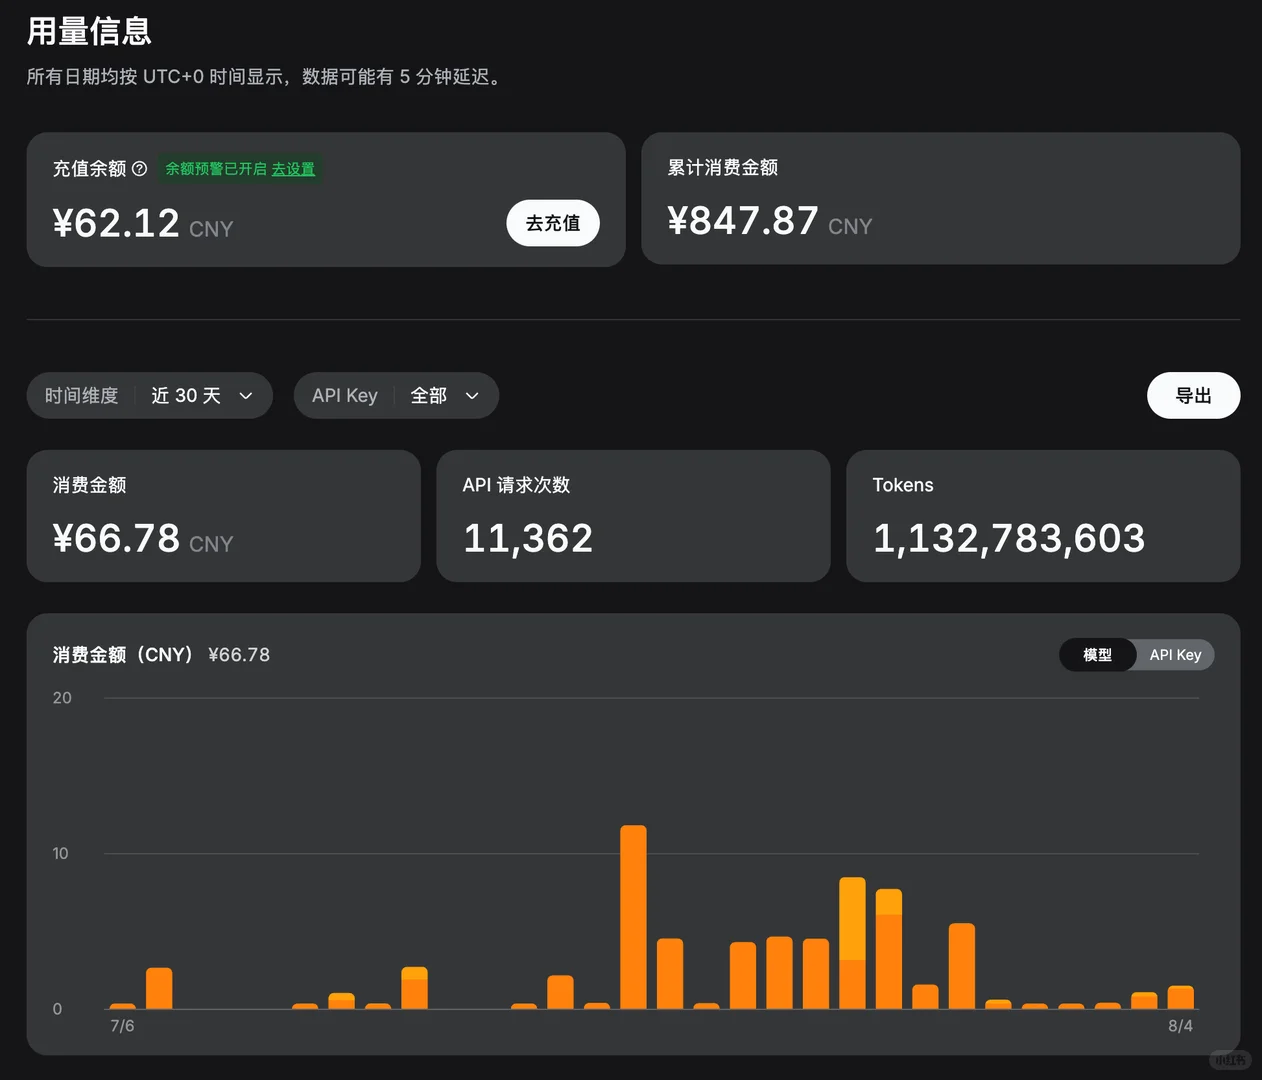Open the 时间维度 近 30 天 dropdown
The width and height of the screenshot is (1262, 1080).
pos(150,396)
